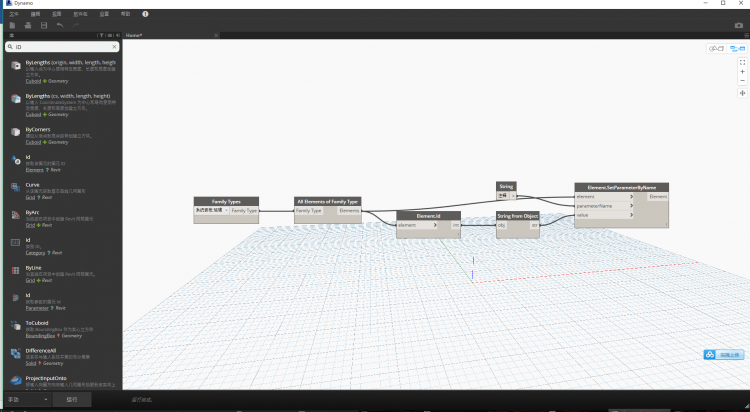Click the Elements output port

(x=349, y=211)
